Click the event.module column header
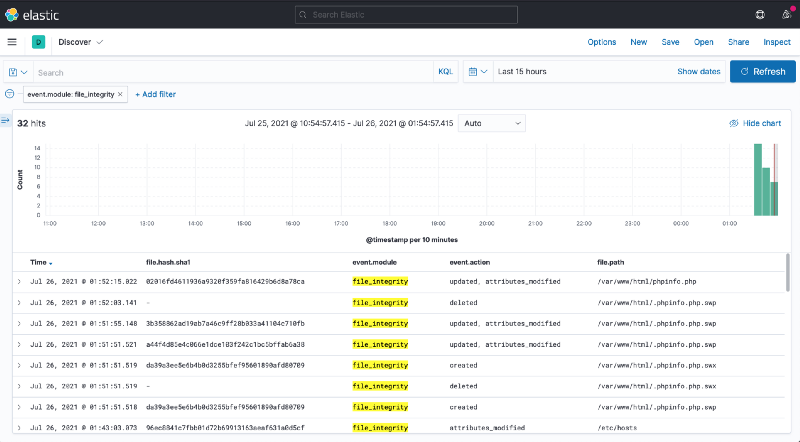The image size is (800, 442). click(x=374, y=262)
